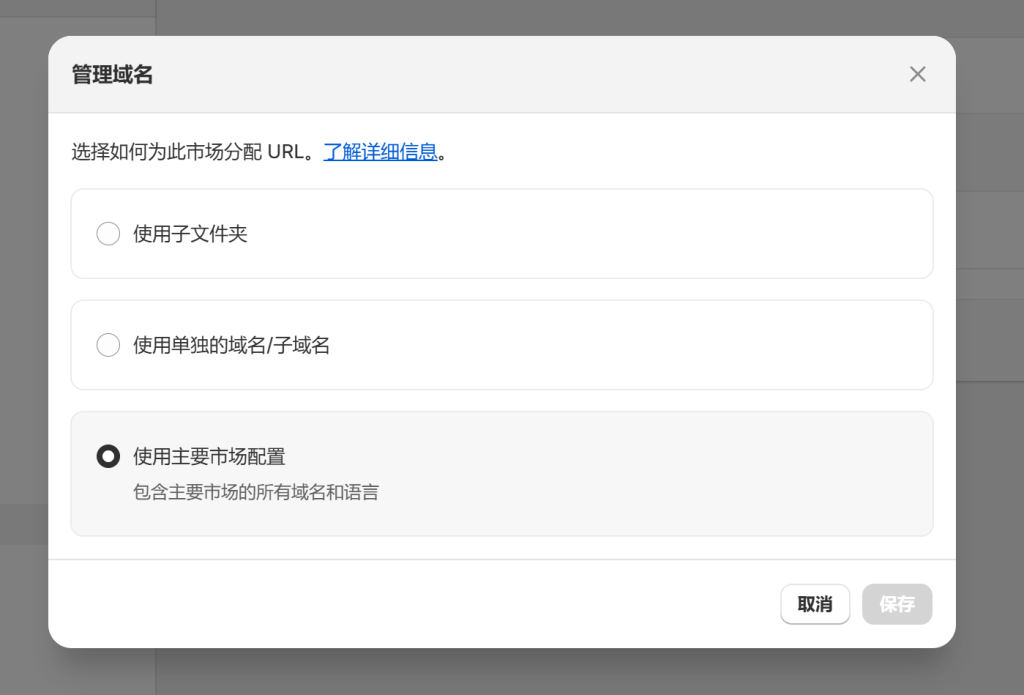Click the 使用单独的域名/子域名 option card
1024x695 pixels.
tap(500, 344)
